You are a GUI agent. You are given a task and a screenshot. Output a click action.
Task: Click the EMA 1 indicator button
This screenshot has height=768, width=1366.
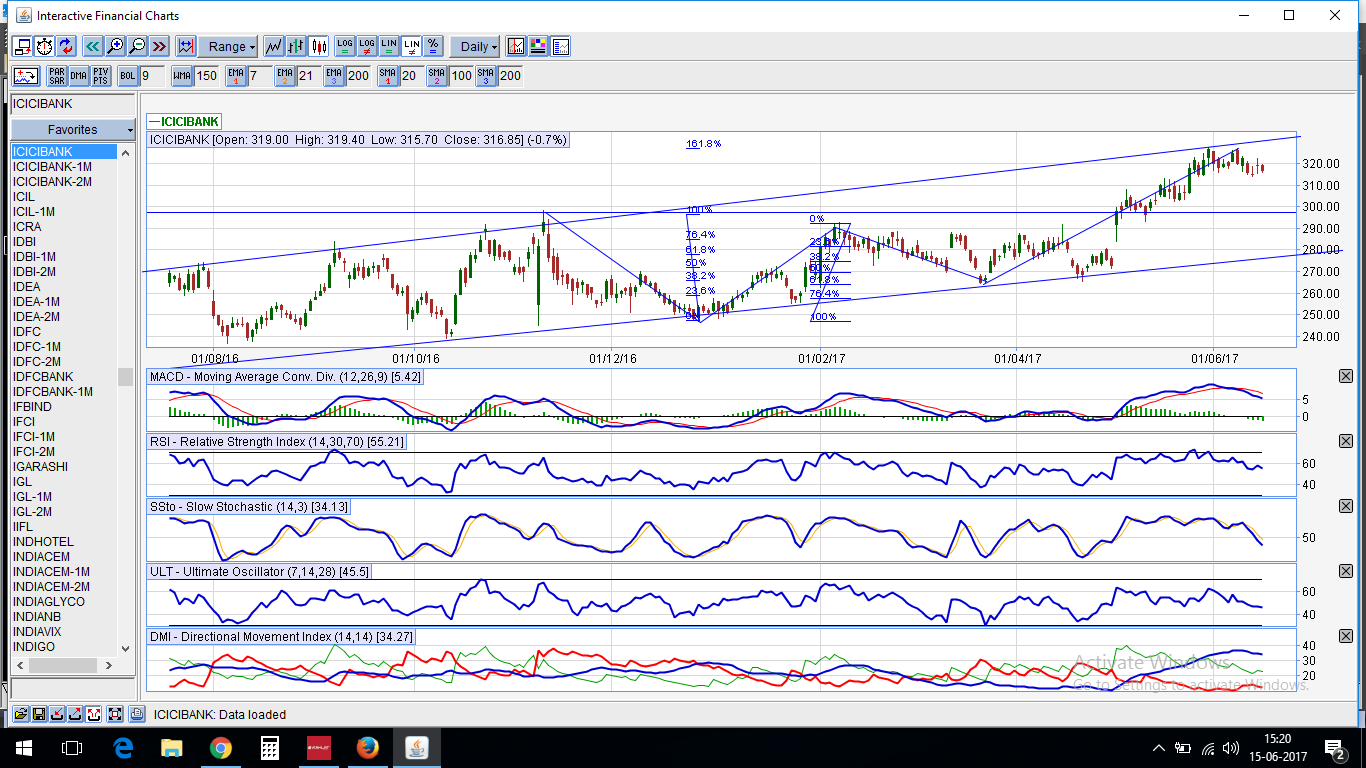point(236,75)
